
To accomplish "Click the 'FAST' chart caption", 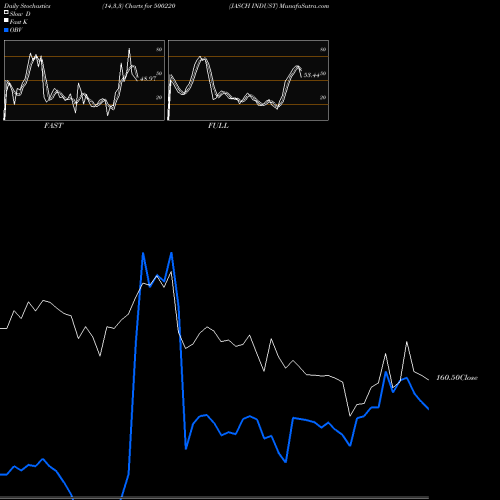I will tap(53, 126).
